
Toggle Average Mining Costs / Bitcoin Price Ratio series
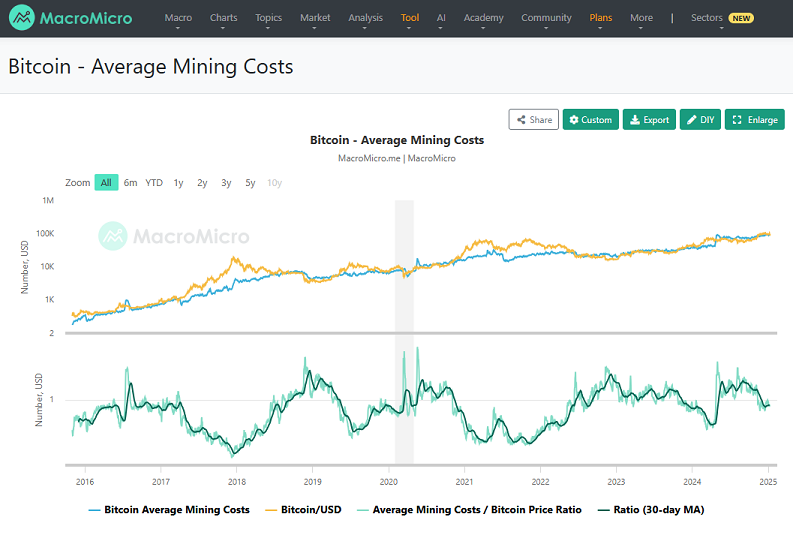[469, 510]
